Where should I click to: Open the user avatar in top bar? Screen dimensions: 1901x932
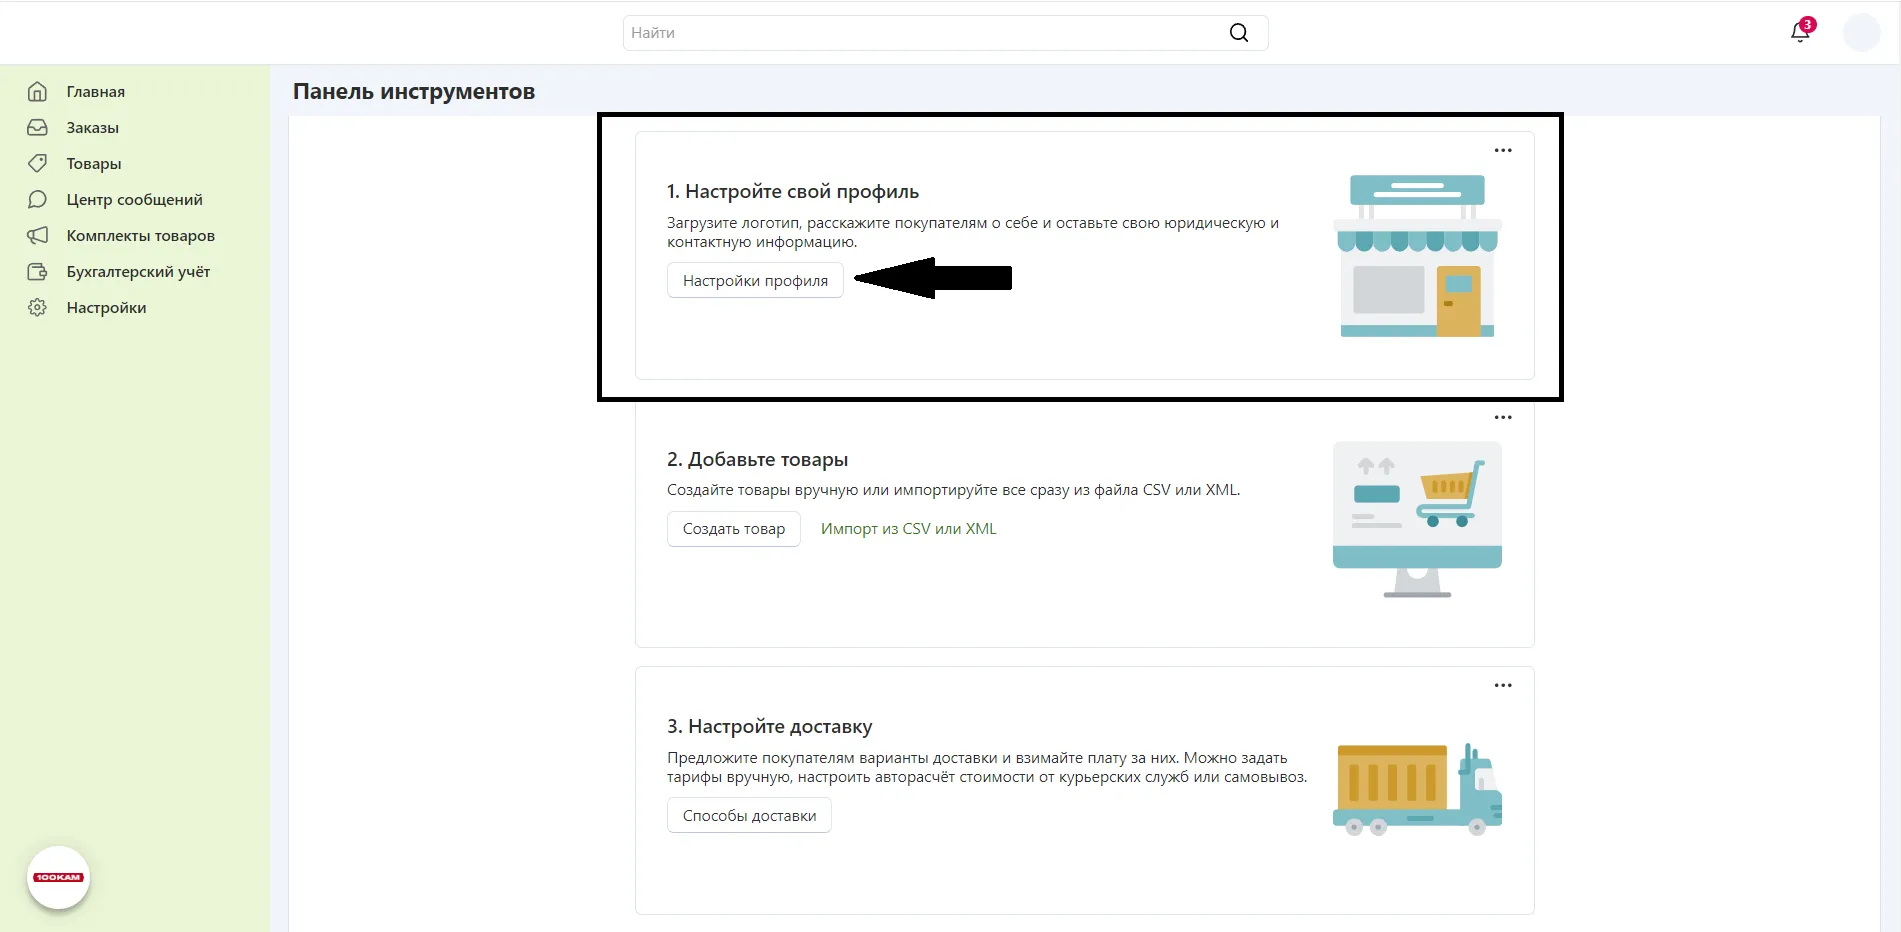coord(1861,33)
